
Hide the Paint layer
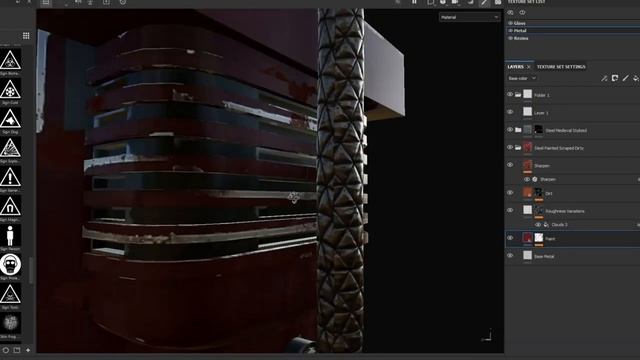(x=510, y=238)
